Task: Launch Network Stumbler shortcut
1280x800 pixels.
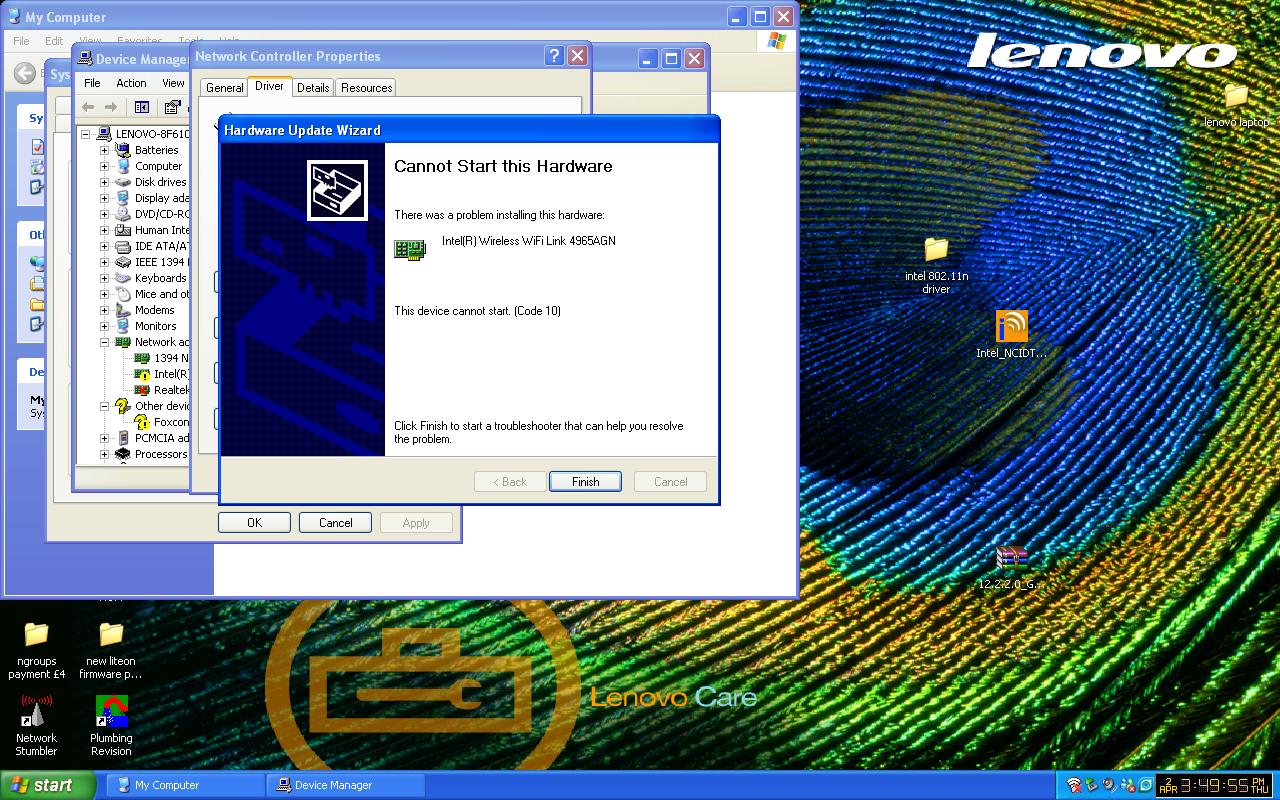Action: pos(36,726)
